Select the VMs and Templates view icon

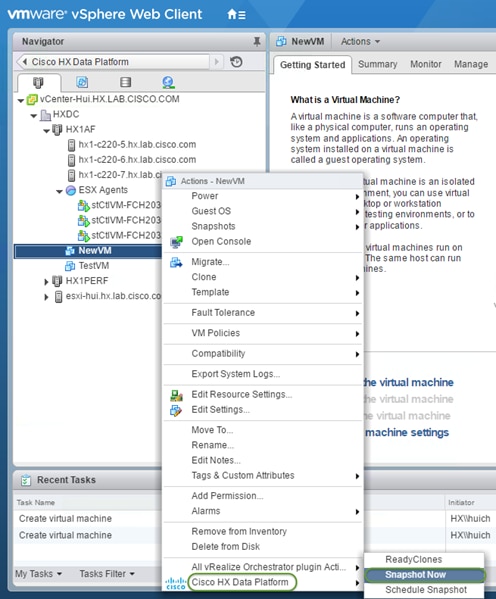82,82
